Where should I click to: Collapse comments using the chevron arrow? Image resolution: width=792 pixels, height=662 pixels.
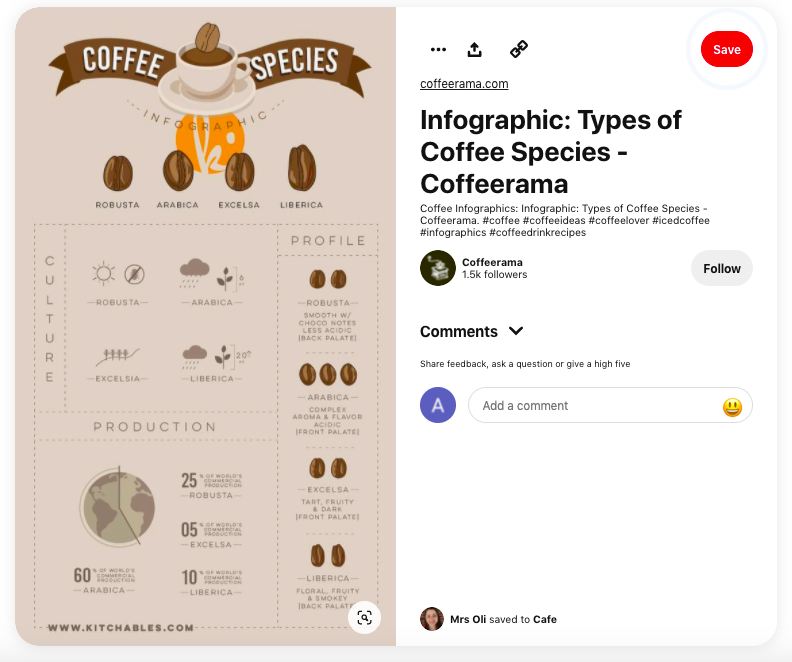tap(516, 331)
